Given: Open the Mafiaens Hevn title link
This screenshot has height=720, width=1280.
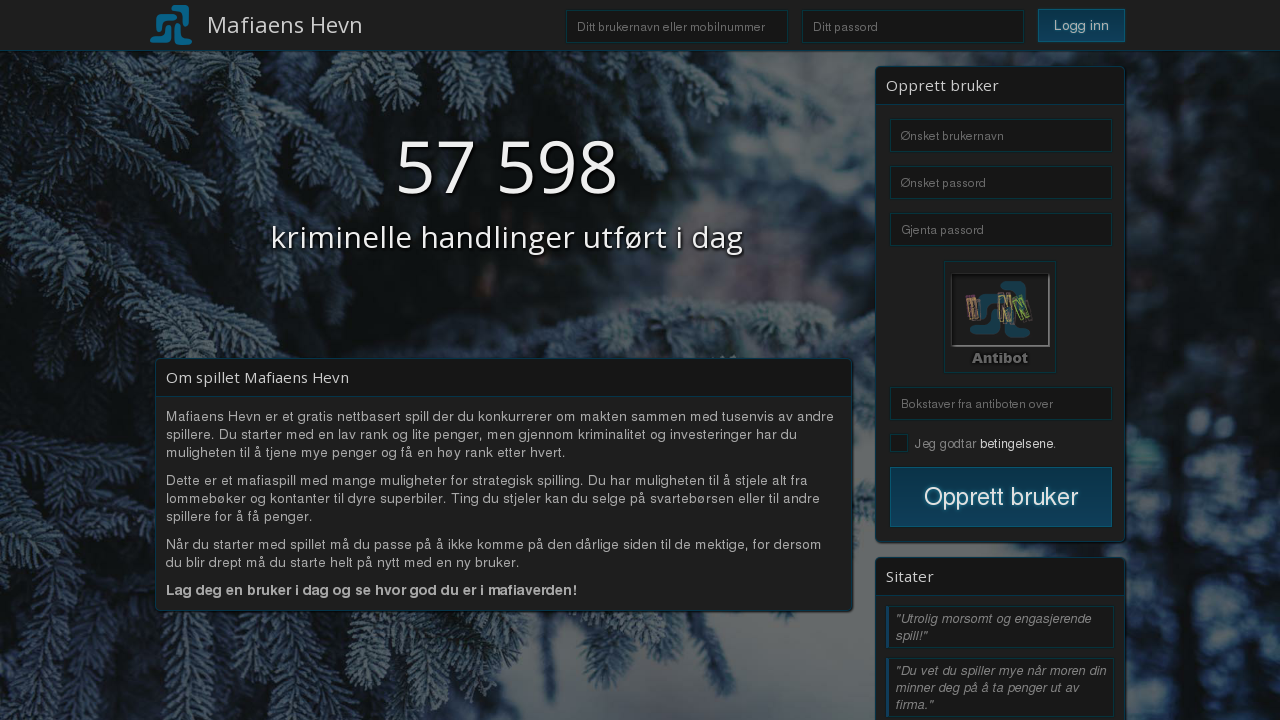Looking at the screenshot, I should point(284,25).
